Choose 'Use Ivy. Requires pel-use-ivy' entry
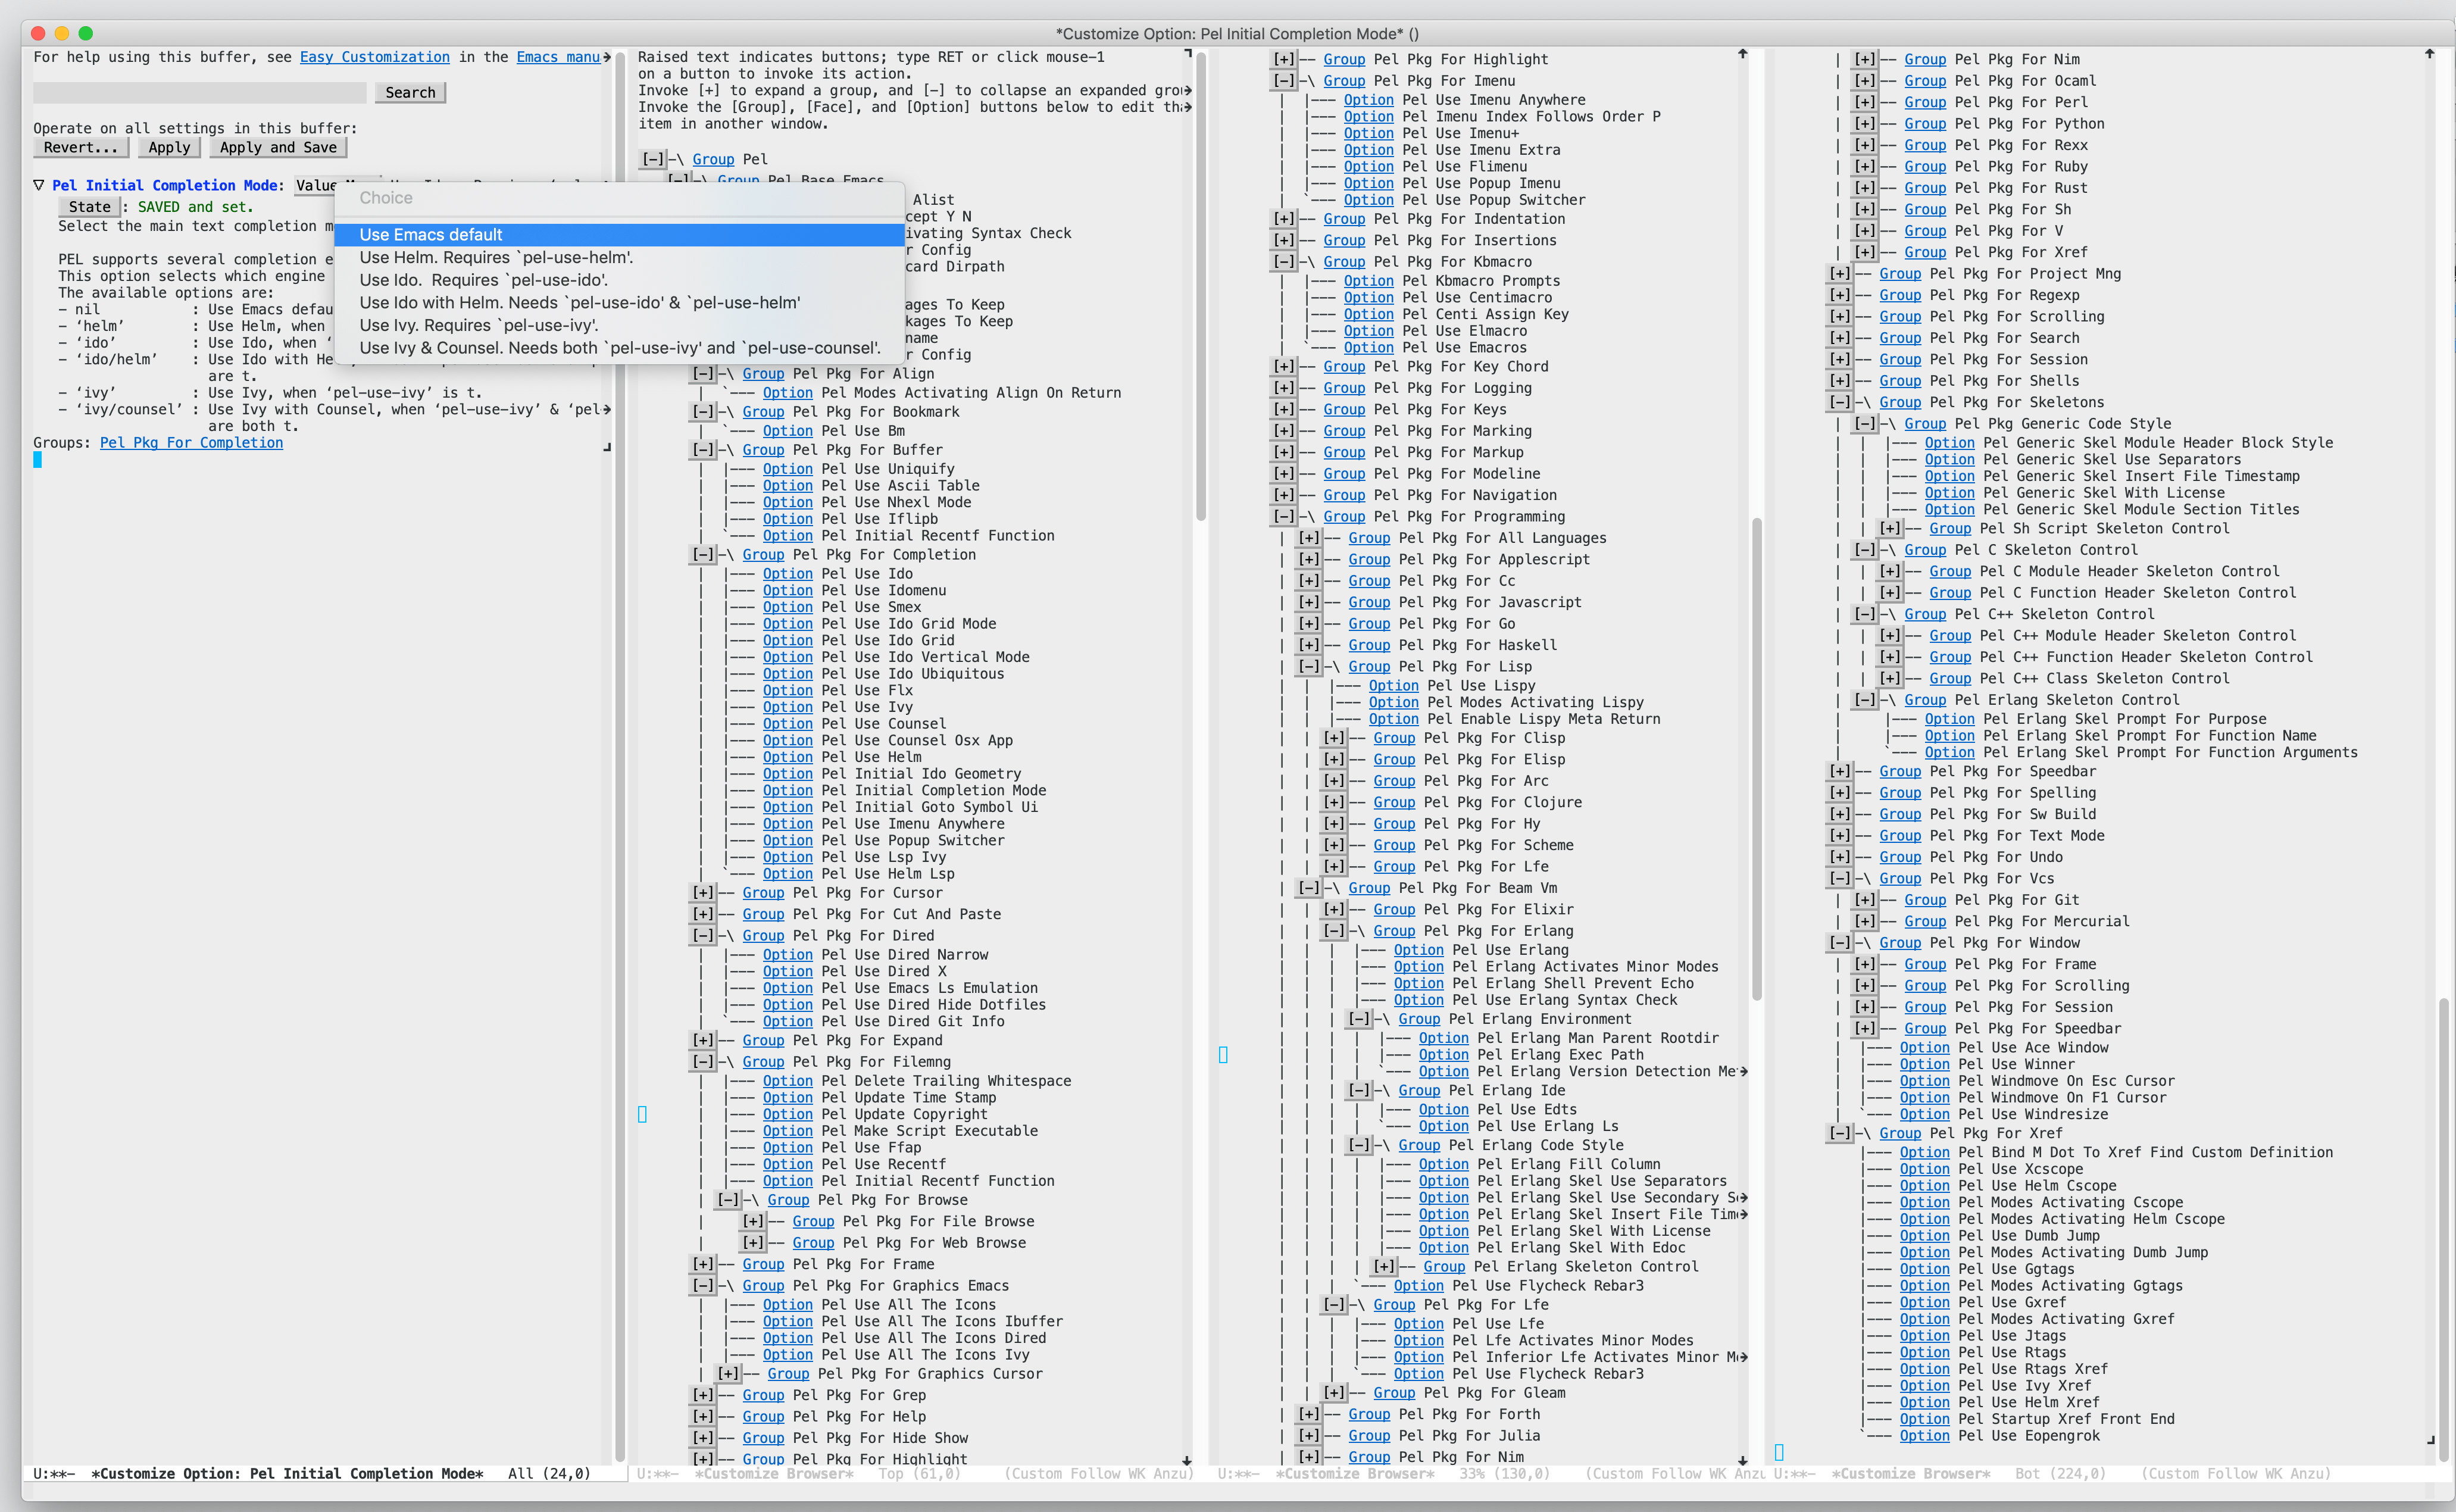 pyautogui.click(x=619, y=325)
